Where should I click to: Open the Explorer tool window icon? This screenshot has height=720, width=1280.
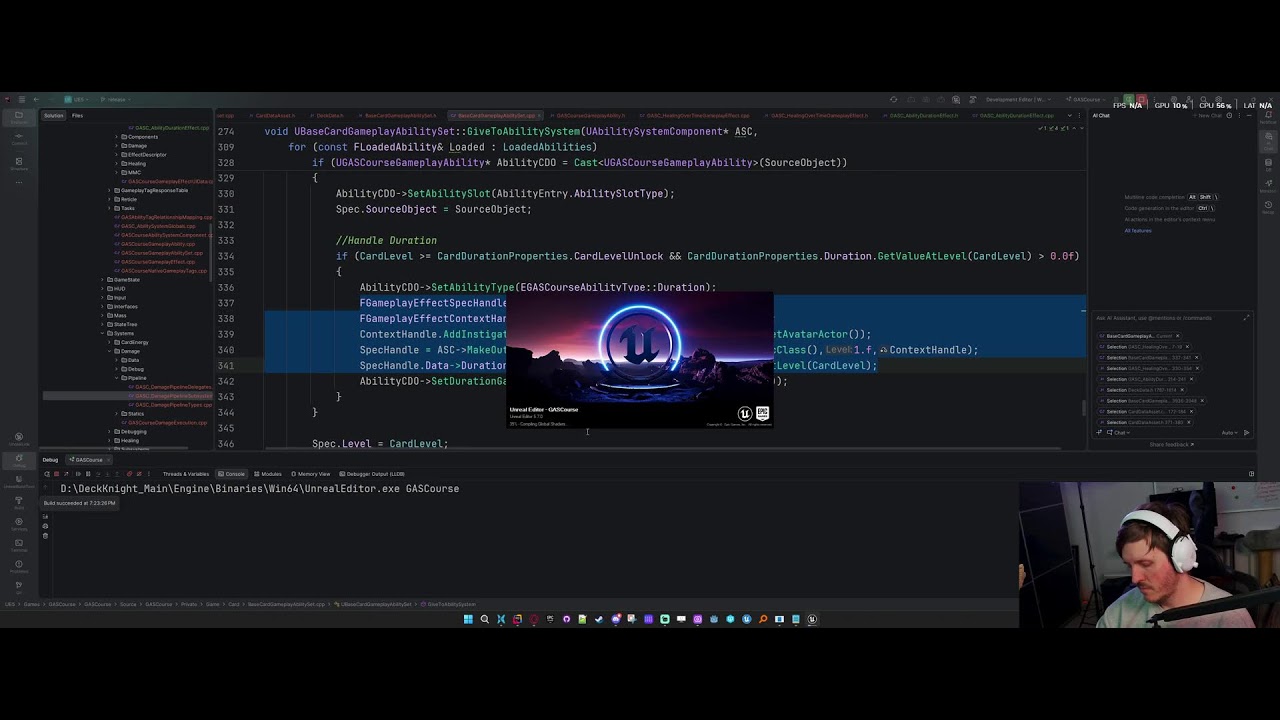click(19, 117)
